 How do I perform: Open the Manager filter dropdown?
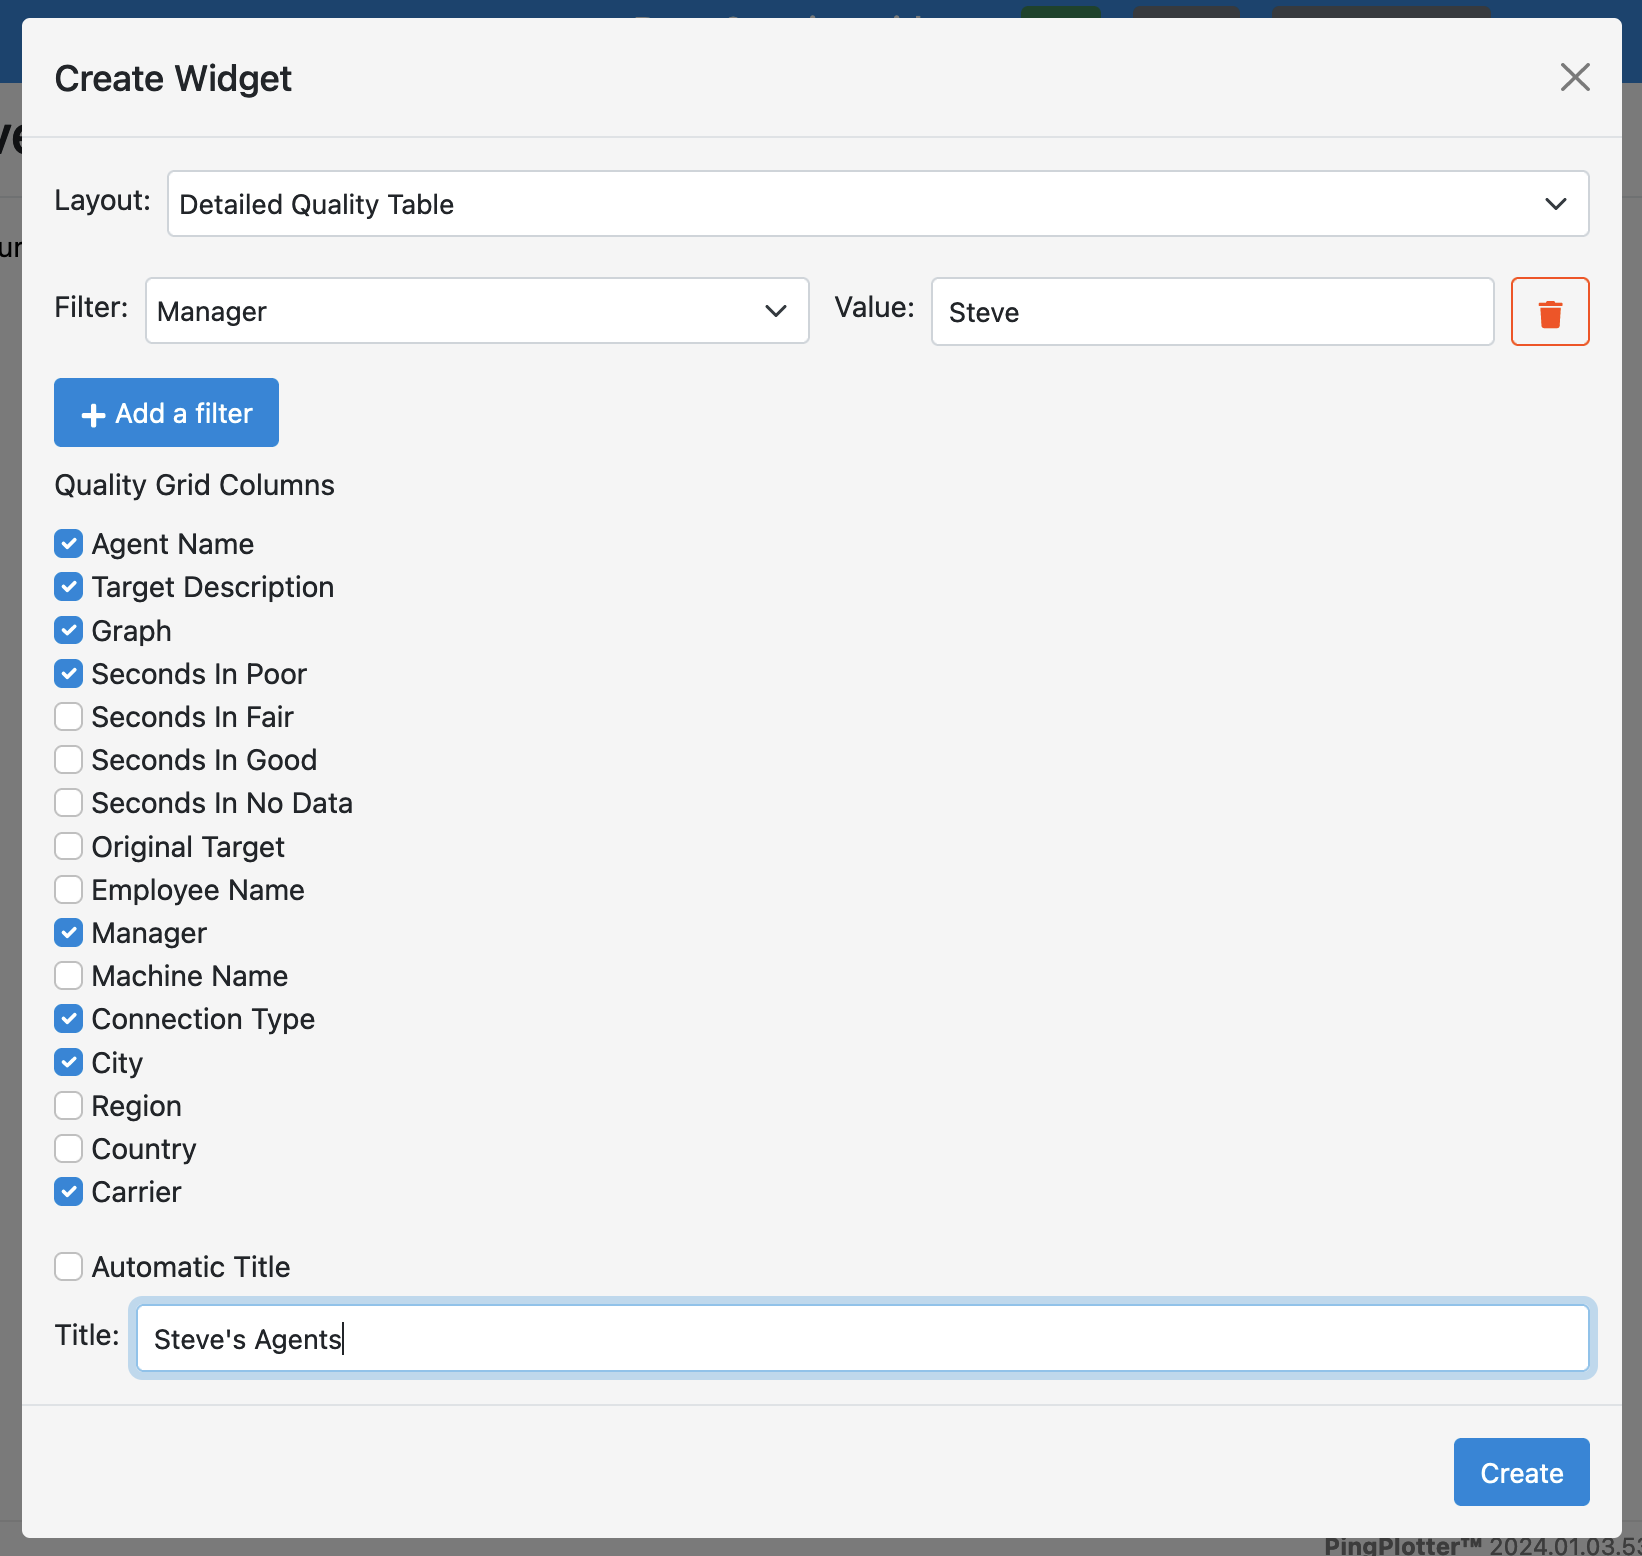coord(477,311)
